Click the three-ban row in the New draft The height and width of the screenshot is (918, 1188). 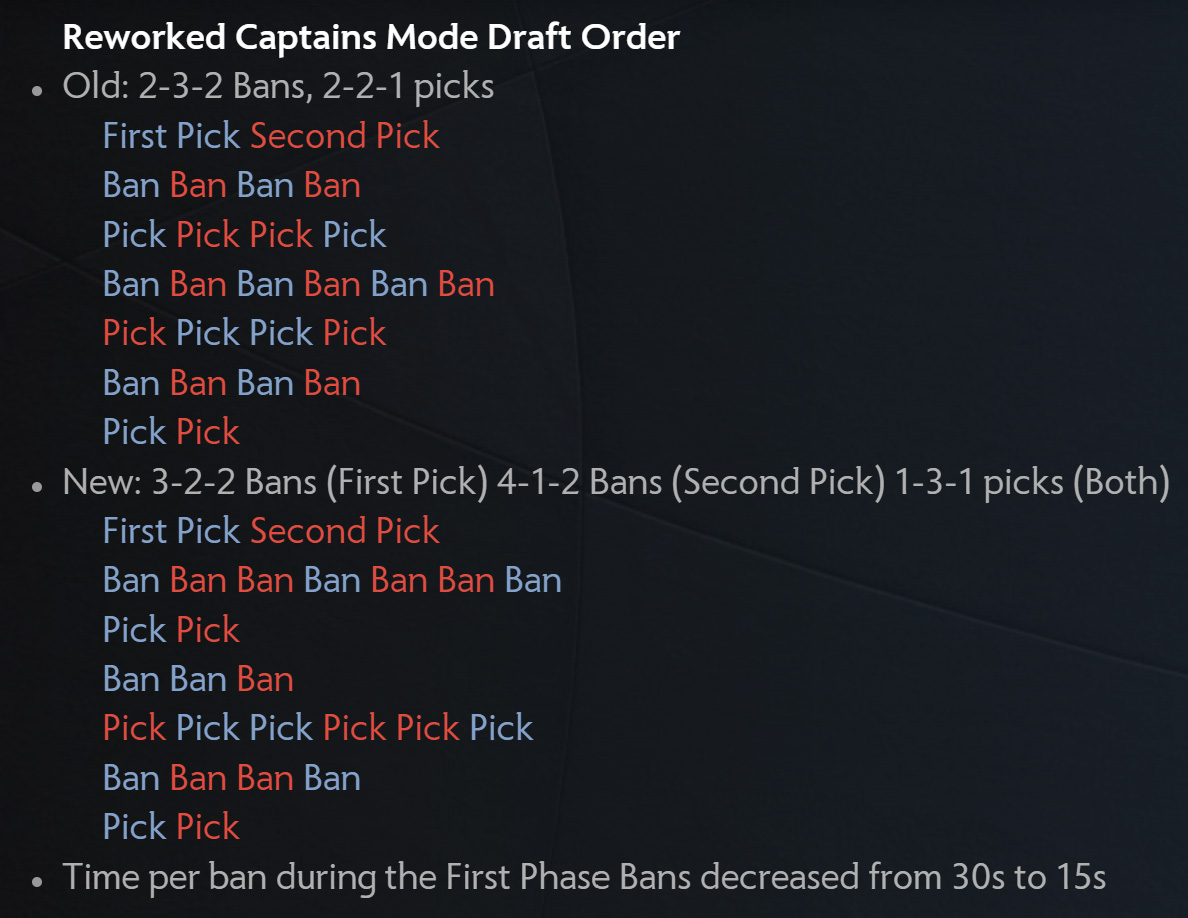click(198, 679)
